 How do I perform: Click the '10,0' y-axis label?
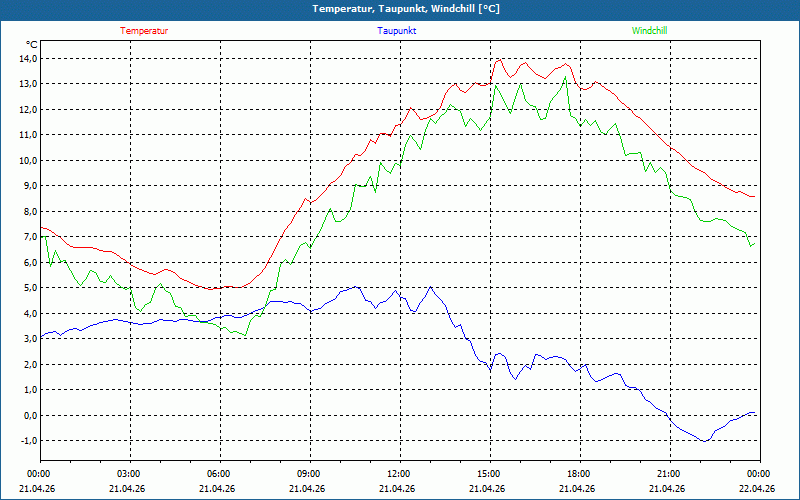click(29, 161)
